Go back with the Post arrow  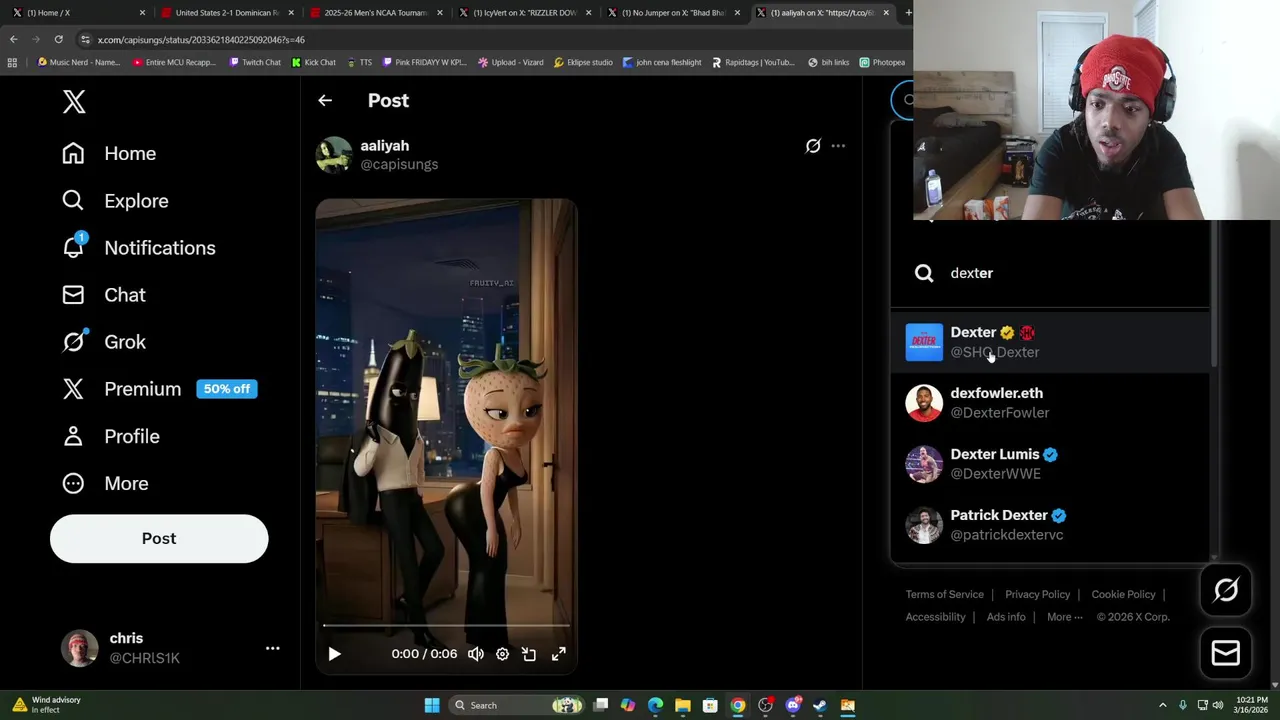325,100
